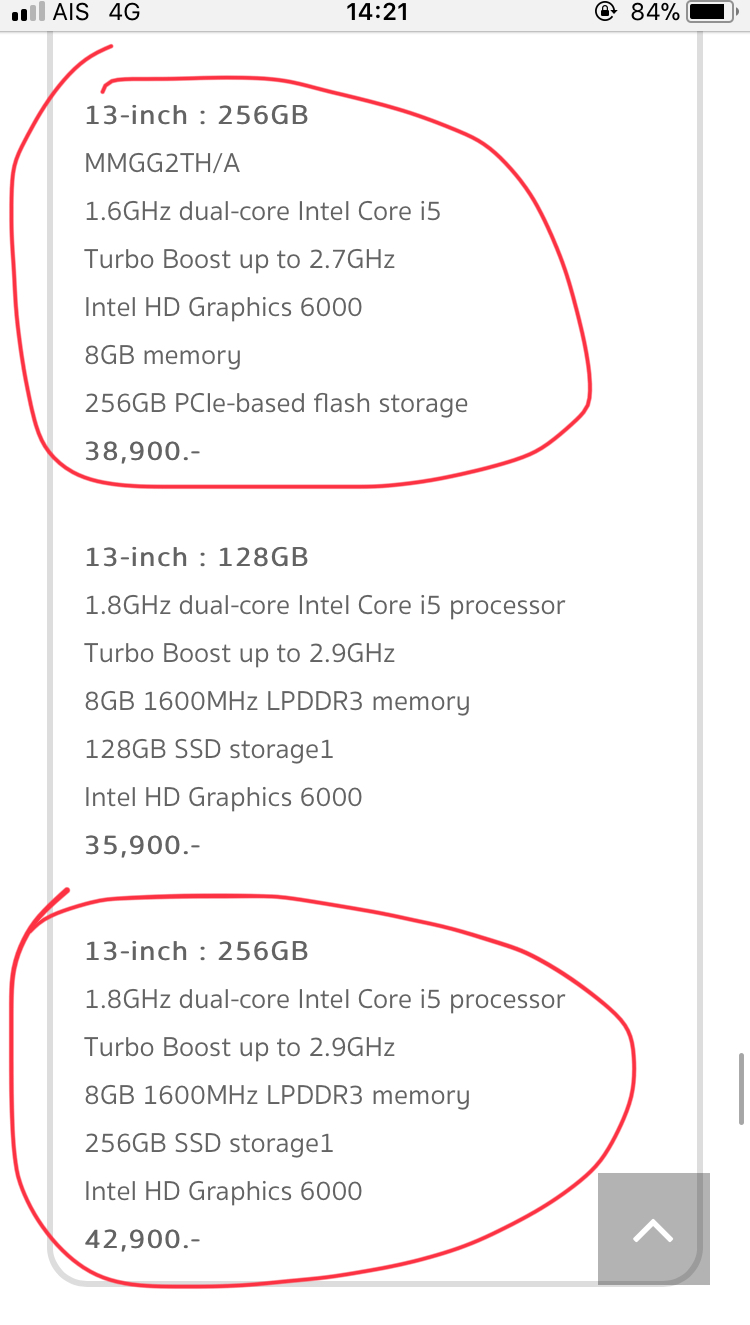This screenshot has width=750, height=1325.
Task: Tap the 14:21 clock in status bar
Action: [x=375, y=13]
